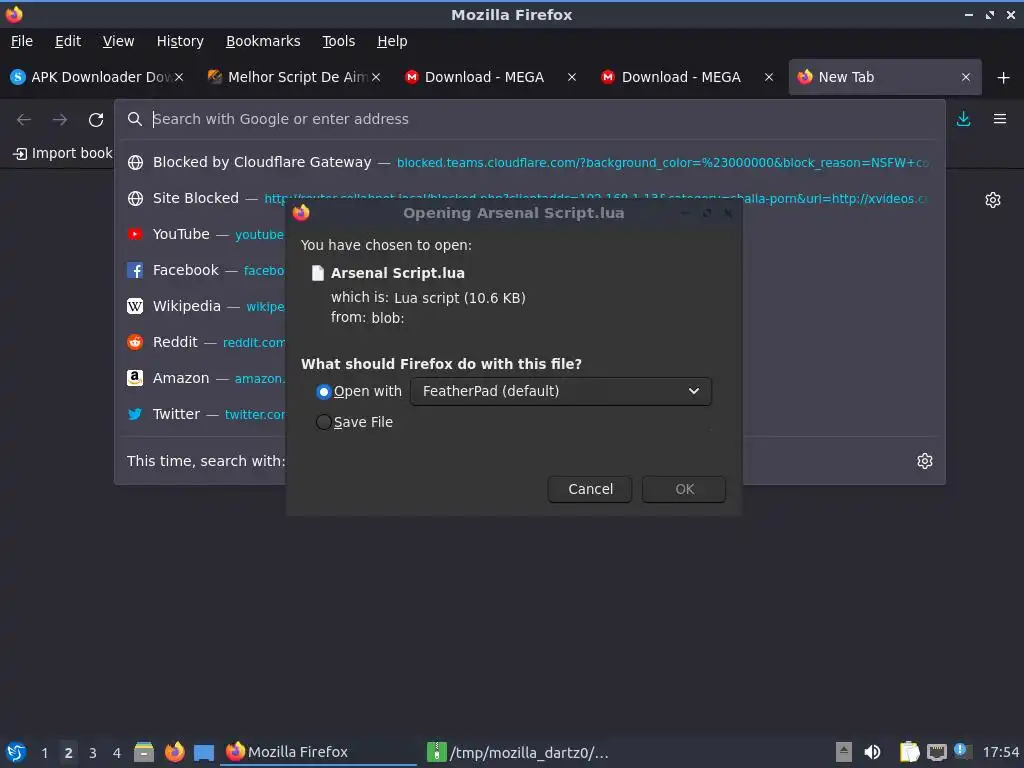The height and width of the screenshot is (768, 1024).
Task: Close the New Tab tab
Action: 966,77
